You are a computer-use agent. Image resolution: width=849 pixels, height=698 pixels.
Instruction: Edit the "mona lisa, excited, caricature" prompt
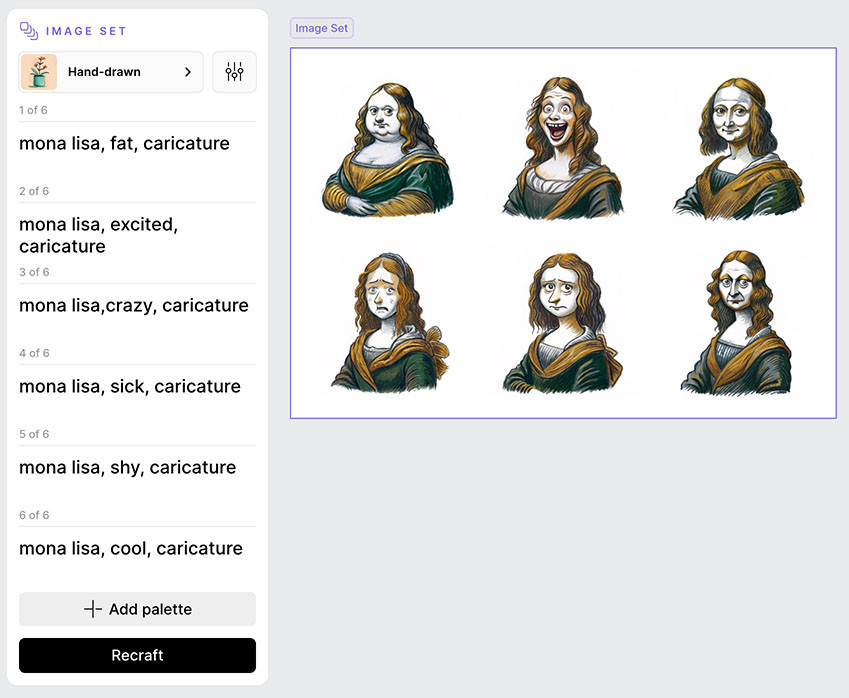click(99, 235)
